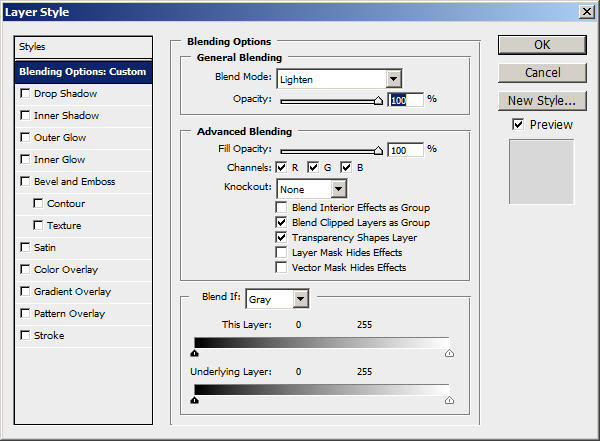Click the Fill Opacity slider handle
600x441 pixels.
coord(378,150)
